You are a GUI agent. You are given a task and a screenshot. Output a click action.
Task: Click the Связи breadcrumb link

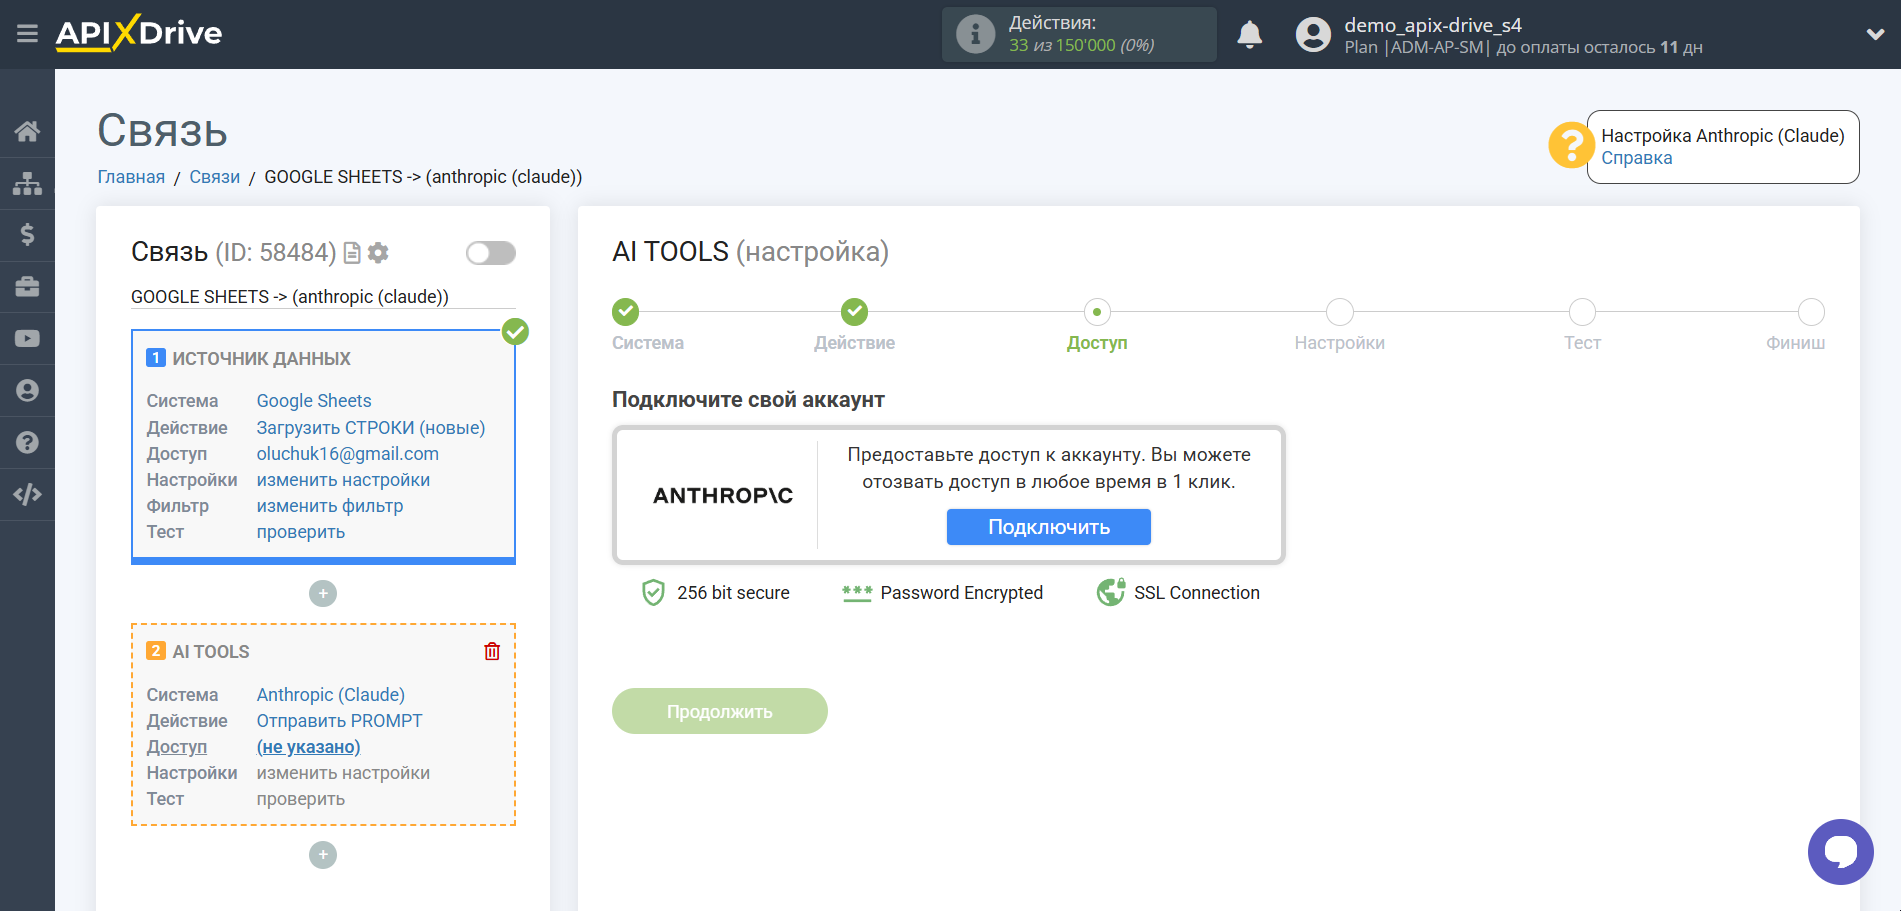[214, 177]
